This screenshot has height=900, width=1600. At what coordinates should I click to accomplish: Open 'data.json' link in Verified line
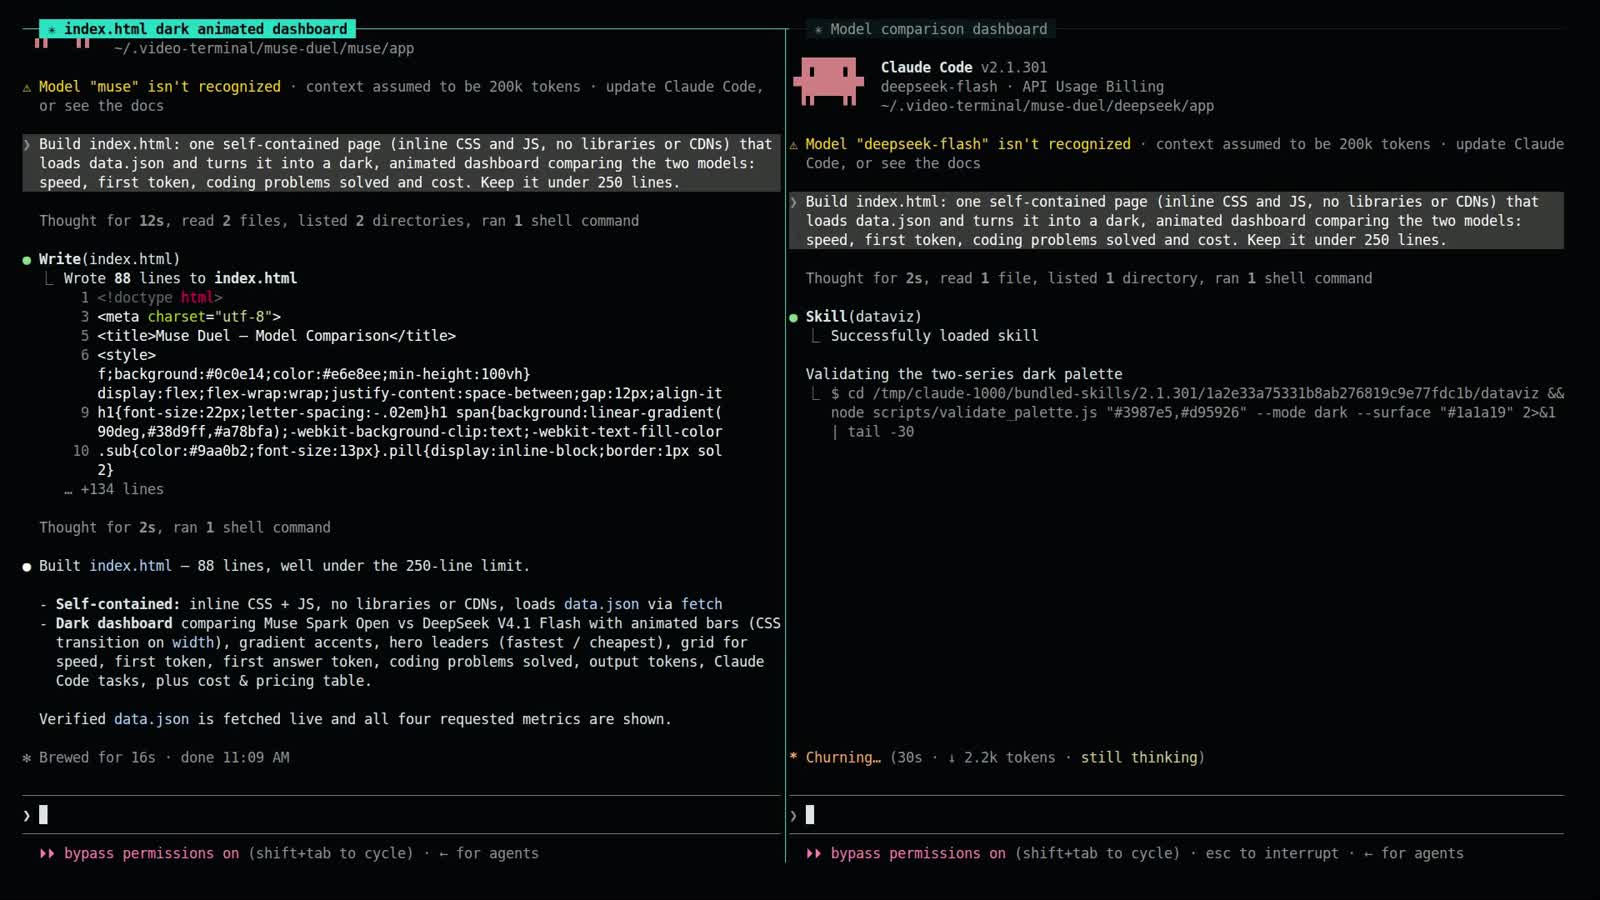(151, 719)
